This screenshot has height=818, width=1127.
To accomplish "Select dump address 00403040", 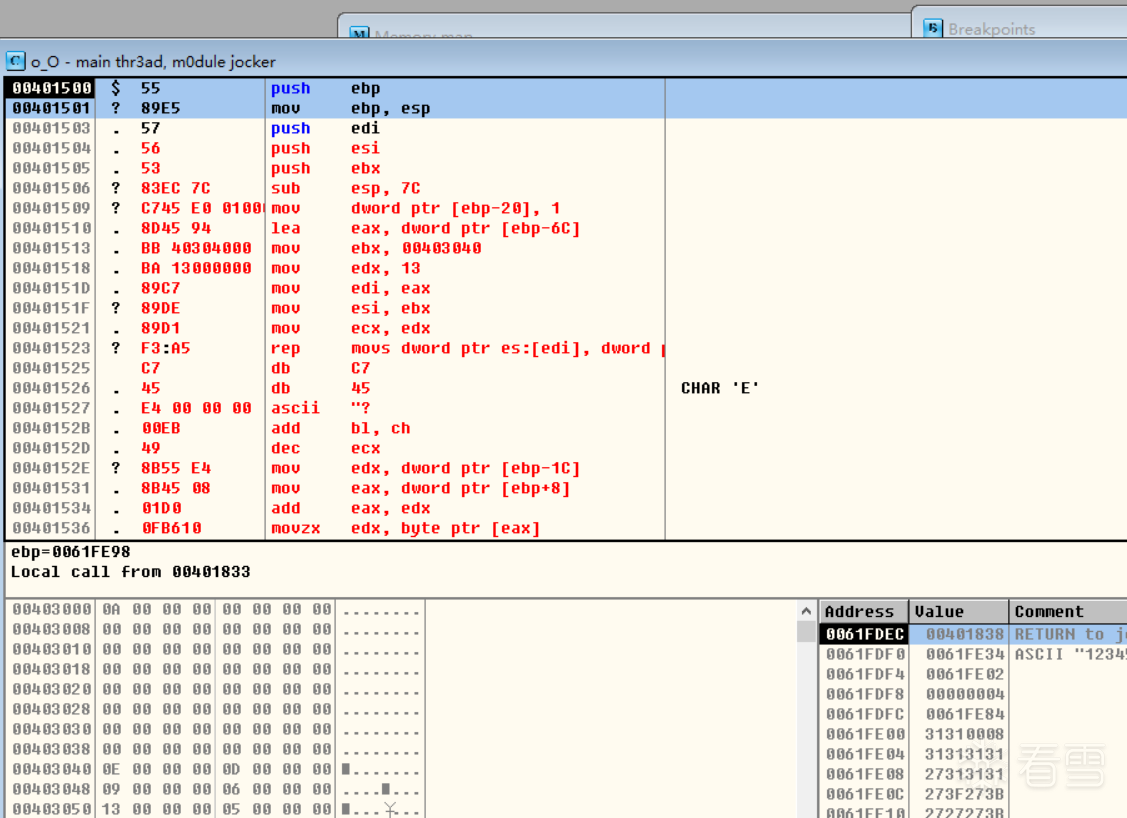I will 52,769.
